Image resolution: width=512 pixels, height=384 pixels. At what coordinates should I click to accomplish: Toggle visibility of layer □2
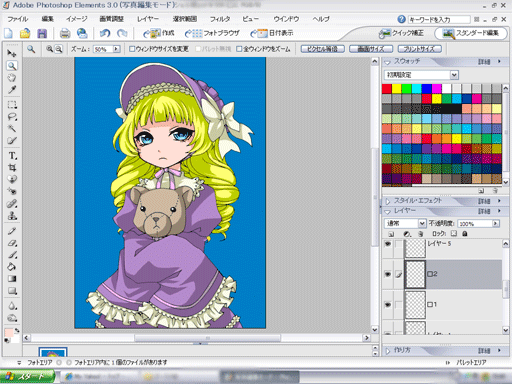coord(388,274)
